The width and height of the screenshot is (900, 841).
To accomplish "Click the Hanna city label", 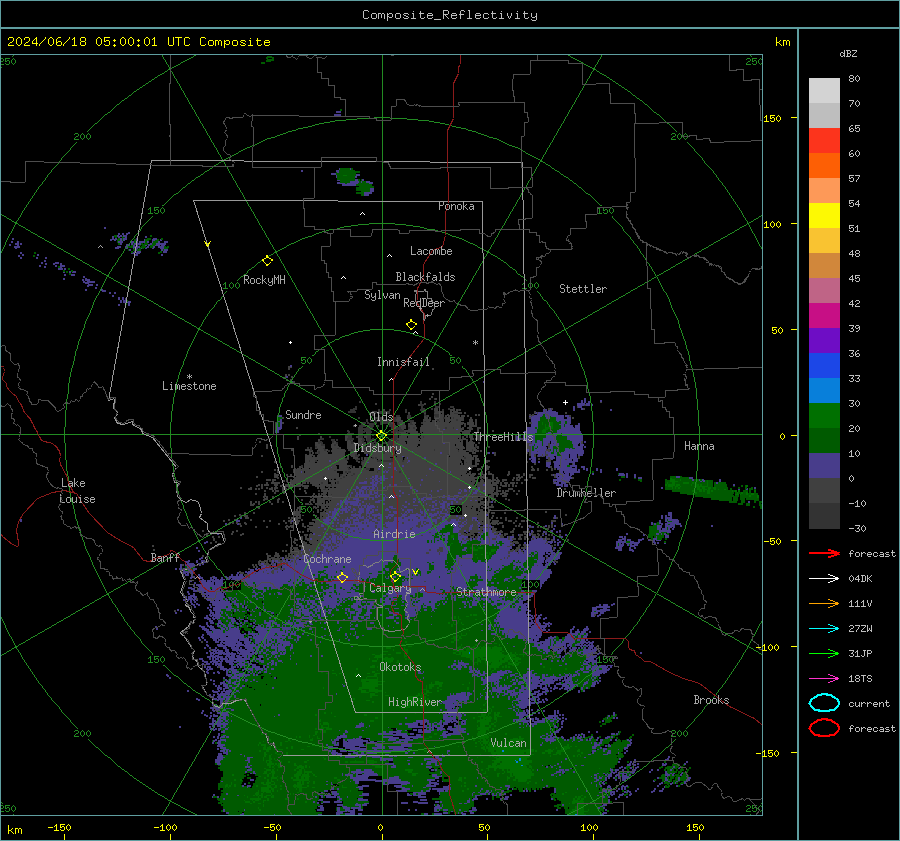I will pyautogui.click(x=699, y=446).
